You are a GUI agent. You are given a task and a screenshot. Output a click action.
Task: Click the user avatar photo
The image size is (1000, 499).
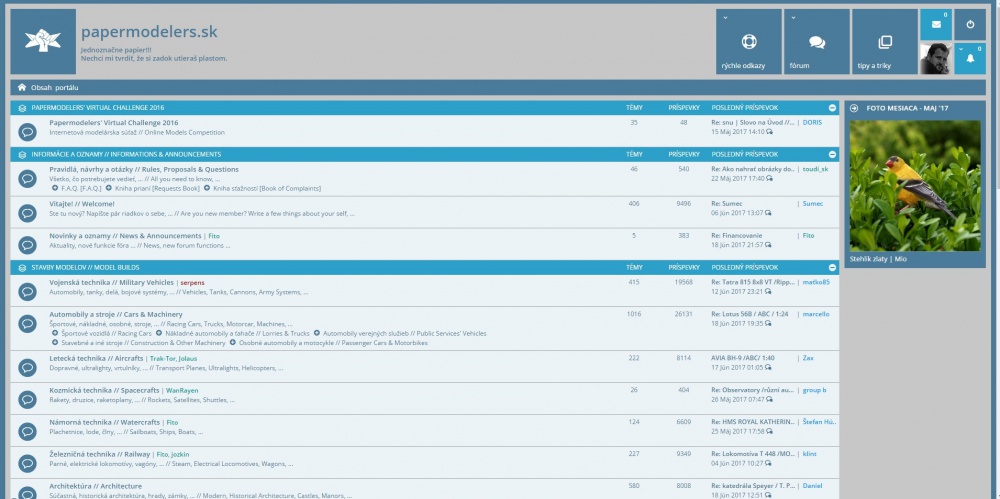(x=936, y=58)
